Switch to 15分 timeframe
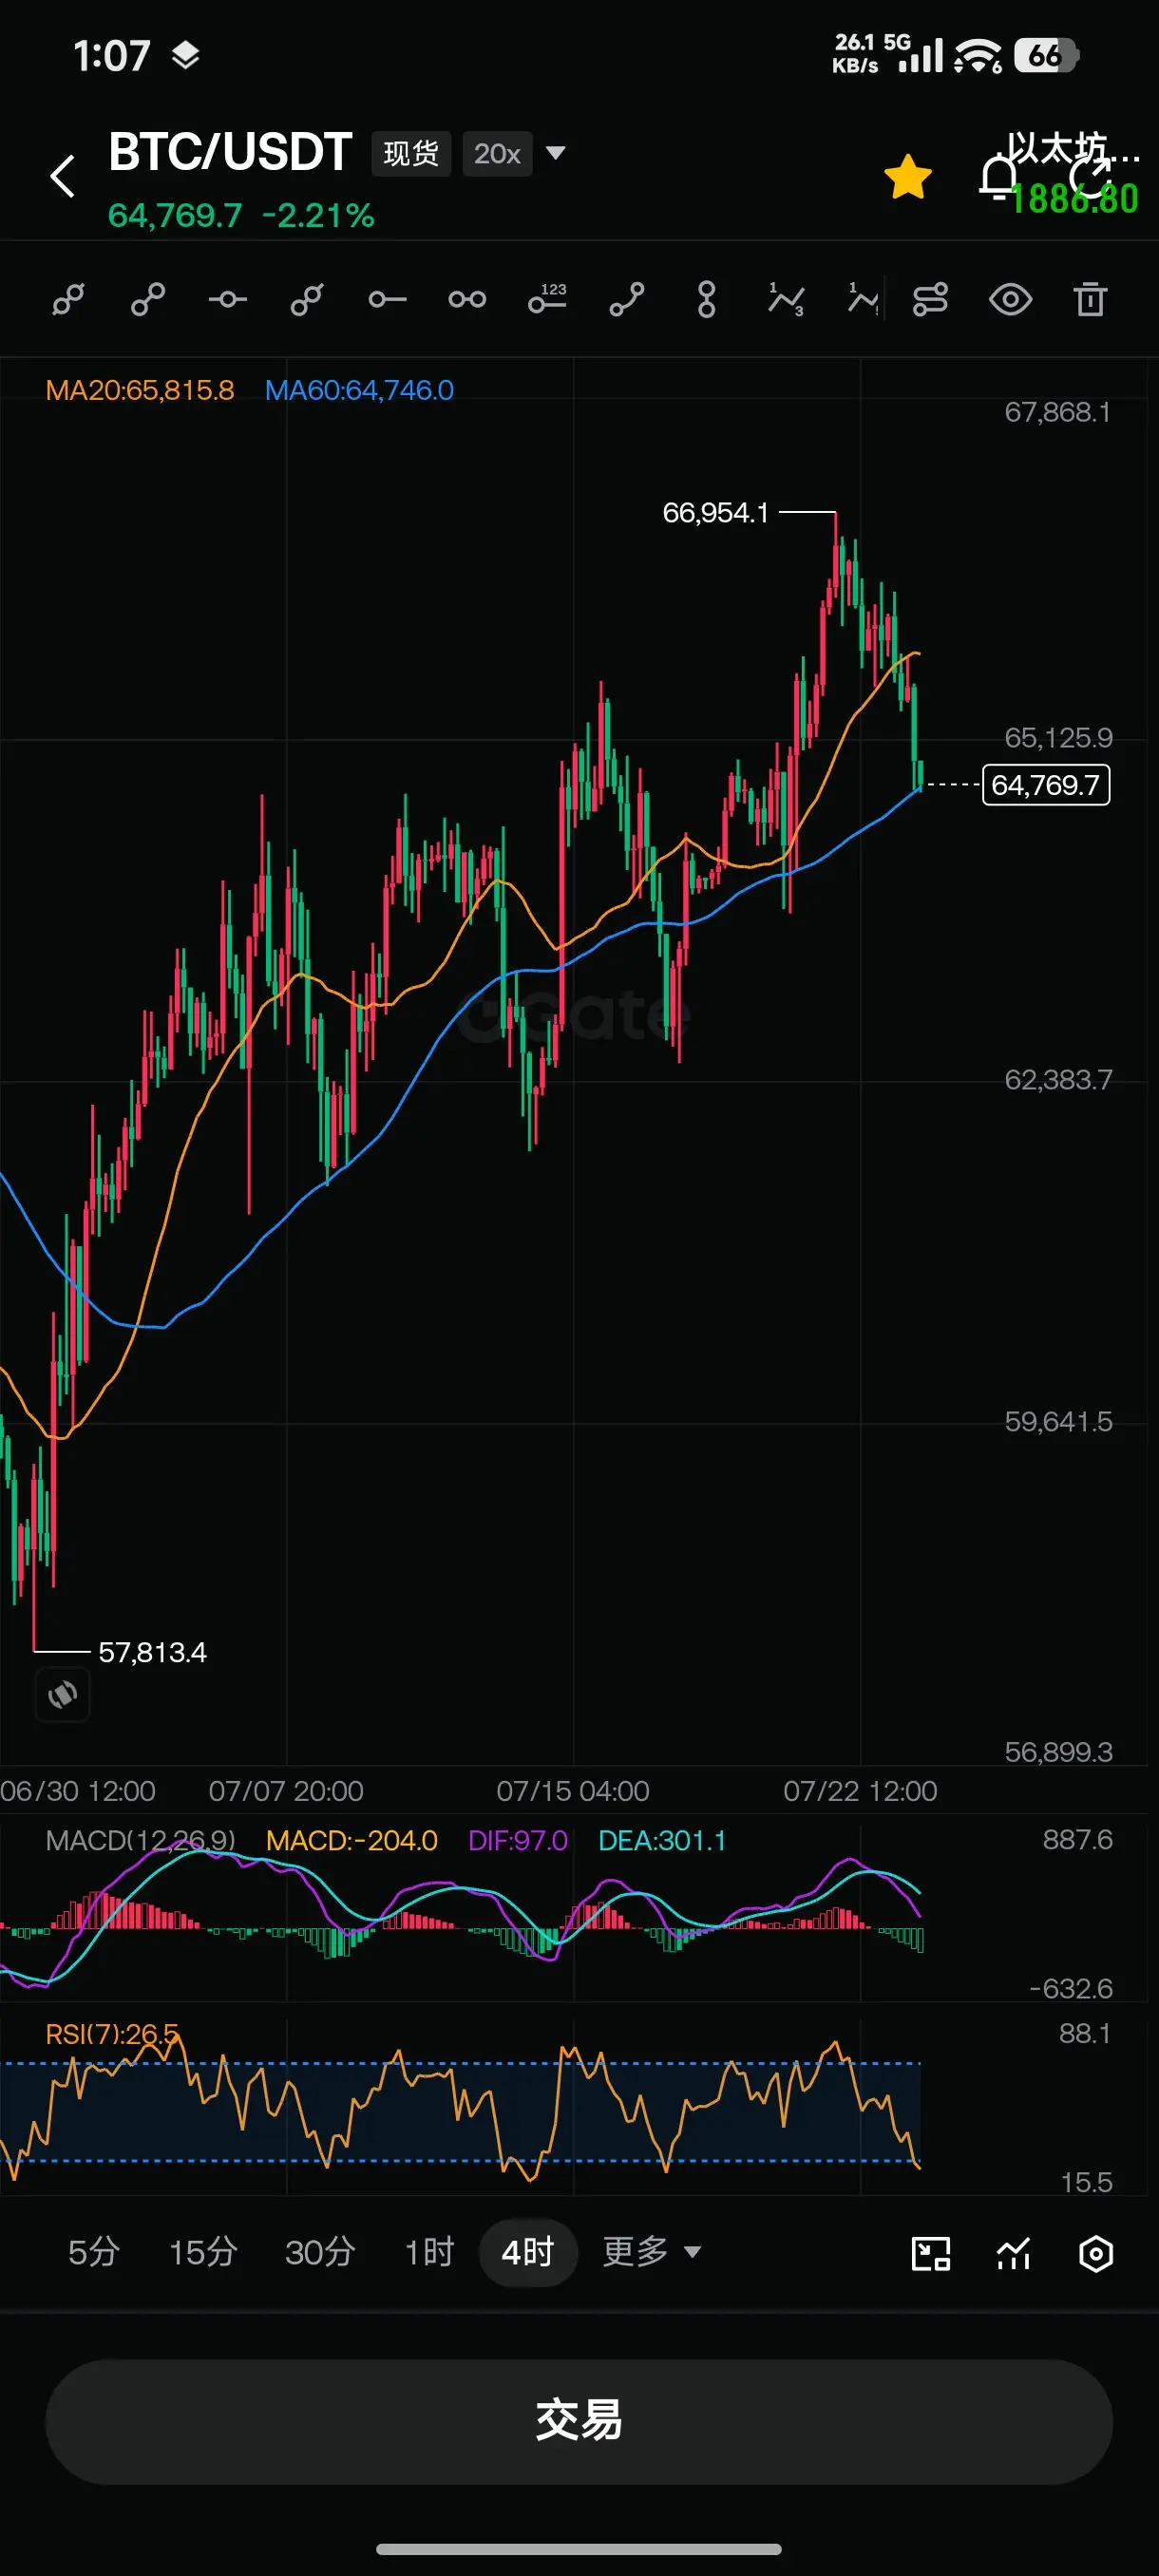Viewport: 1159px width, 2576px height. (x=203, y=2252)
